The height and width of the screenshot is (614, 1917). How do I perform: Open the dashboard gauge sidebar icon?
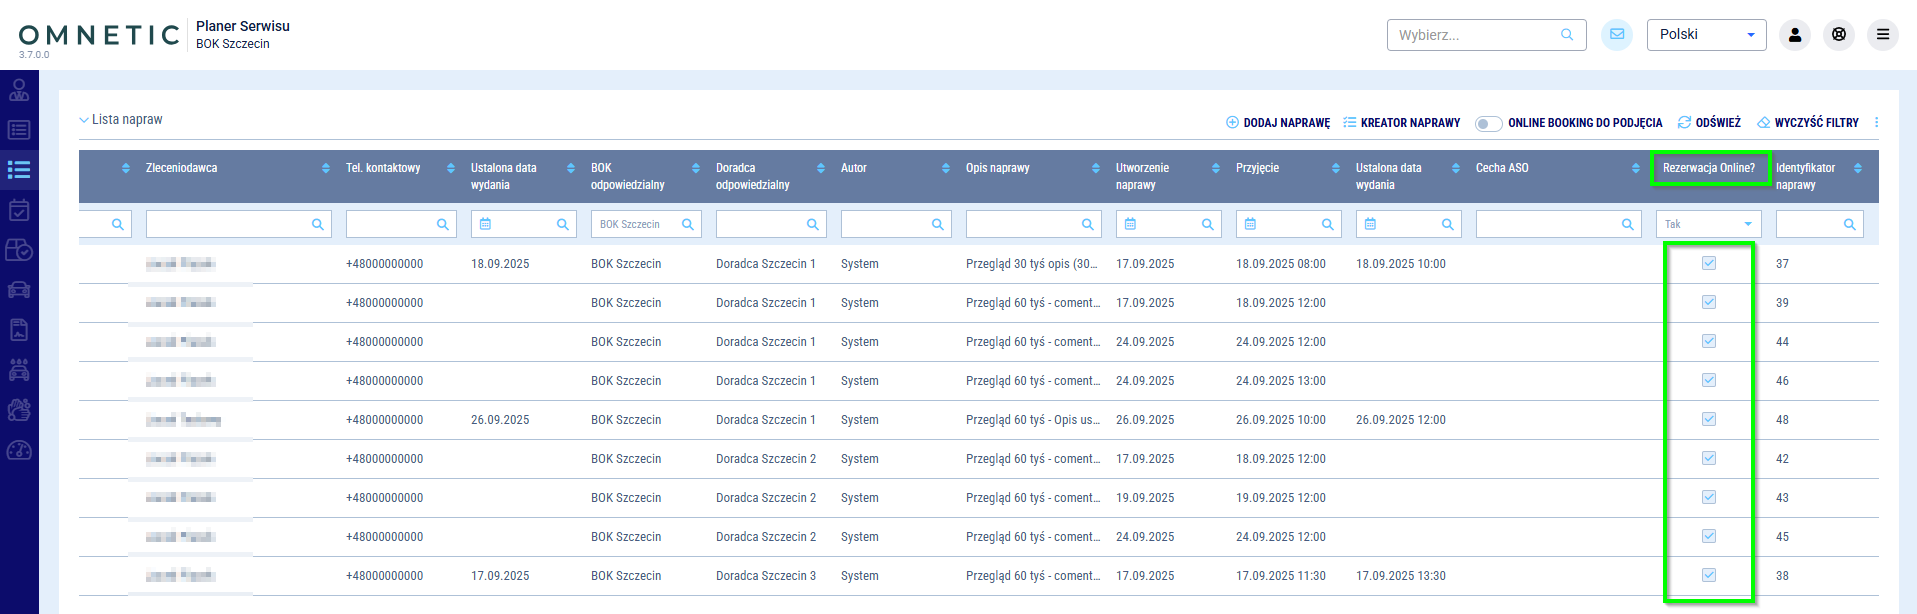click(19, 450)
